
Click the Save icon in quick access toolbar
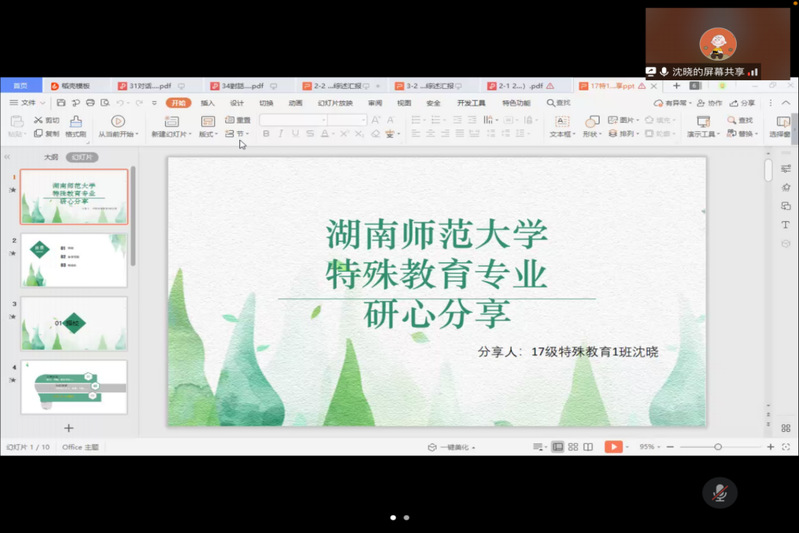pyautogui.click(x=61, y=103)
